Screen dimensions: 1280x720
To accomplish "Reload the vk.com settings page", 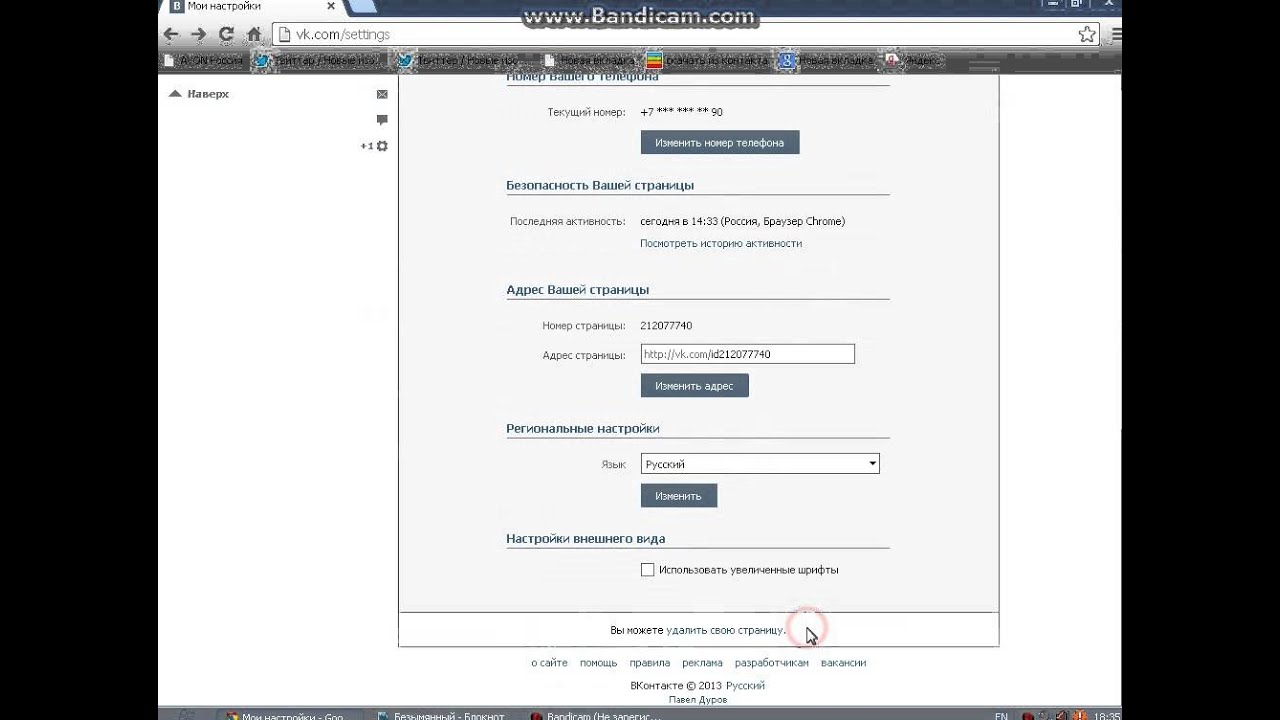I will (226, 34).
